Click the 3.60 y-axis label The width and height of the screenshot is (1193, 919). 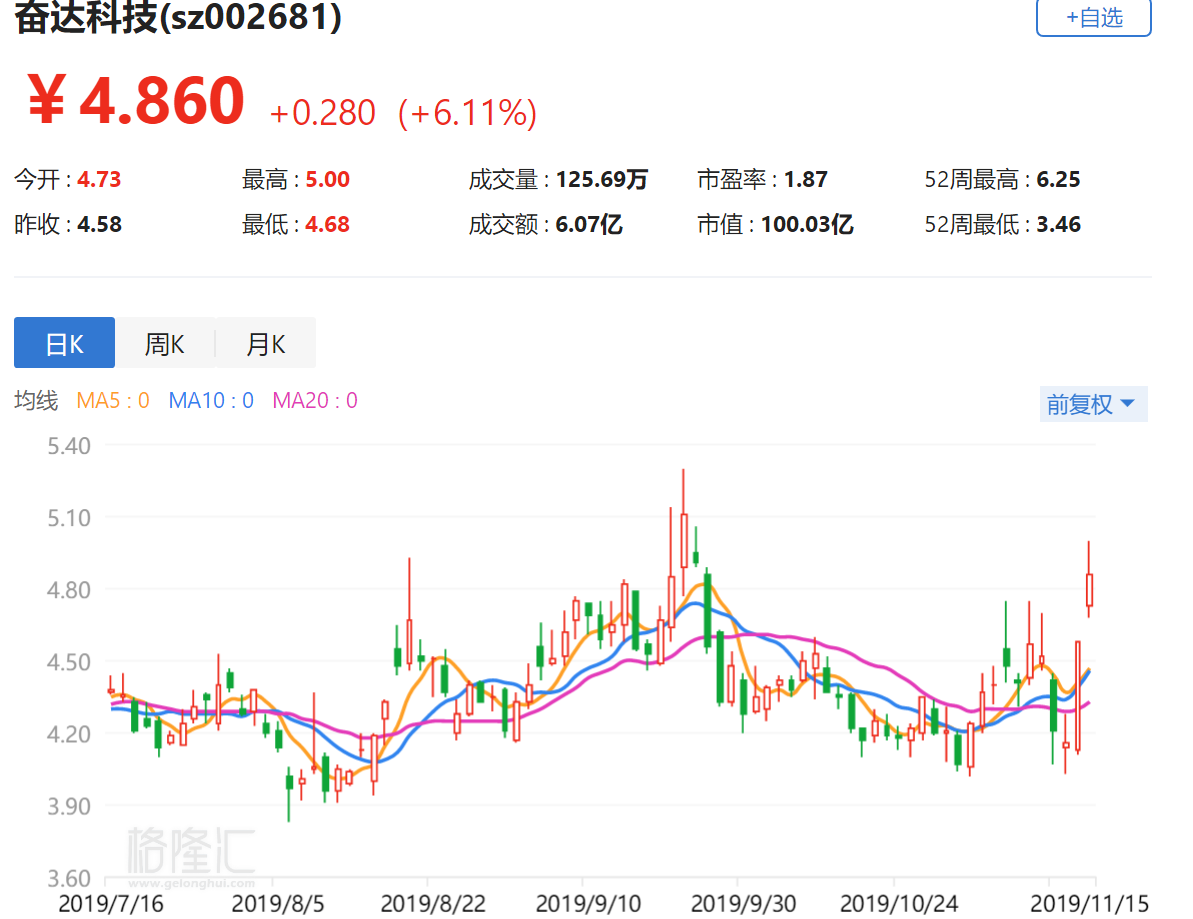(x=68, y=879)
